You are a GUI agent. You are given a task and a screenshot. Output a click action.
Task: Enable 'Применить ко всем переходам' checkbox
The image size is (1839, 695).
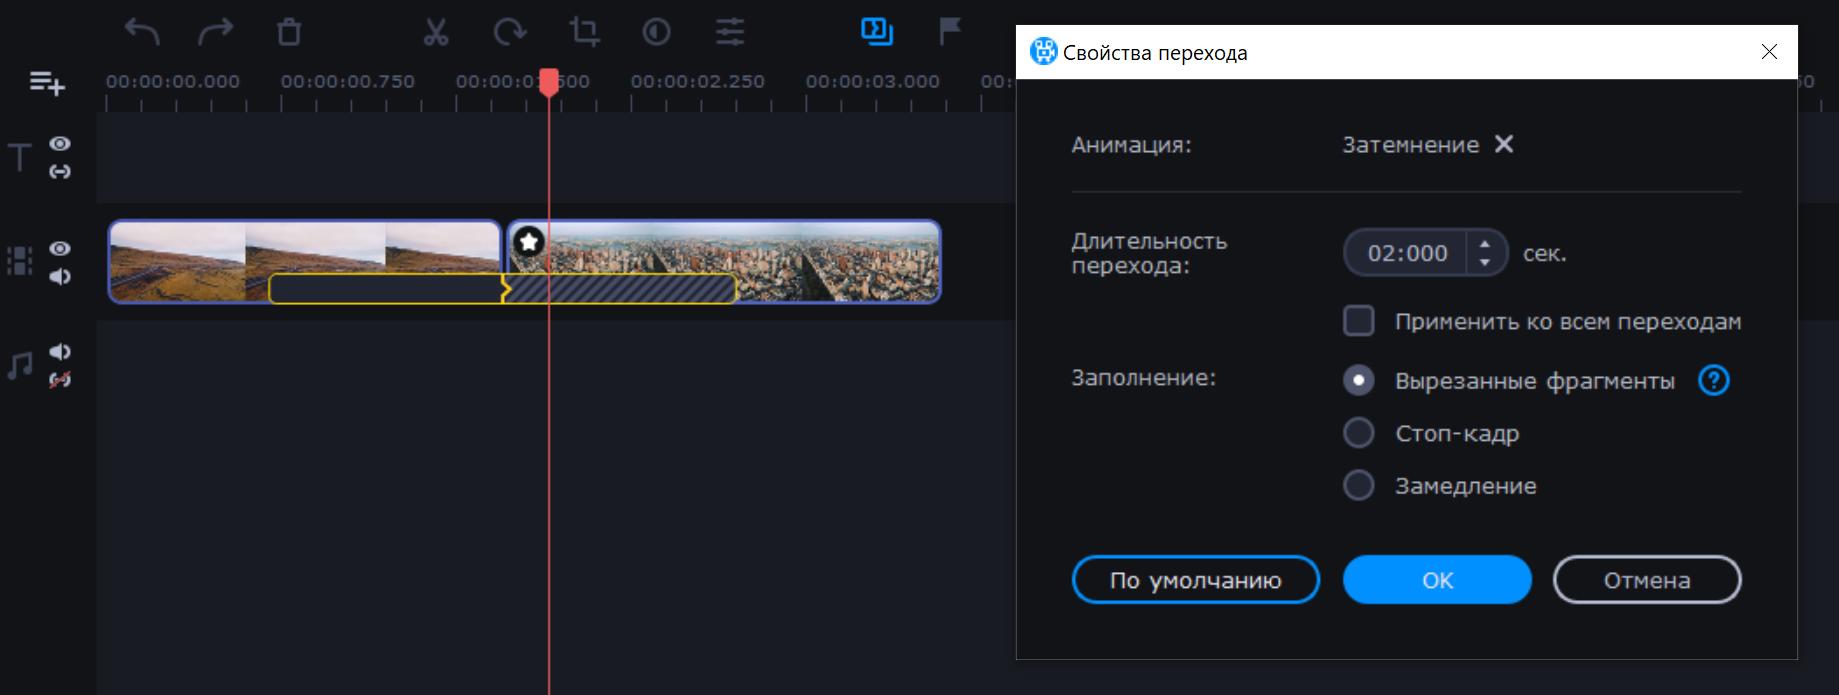coord(1358,321)
